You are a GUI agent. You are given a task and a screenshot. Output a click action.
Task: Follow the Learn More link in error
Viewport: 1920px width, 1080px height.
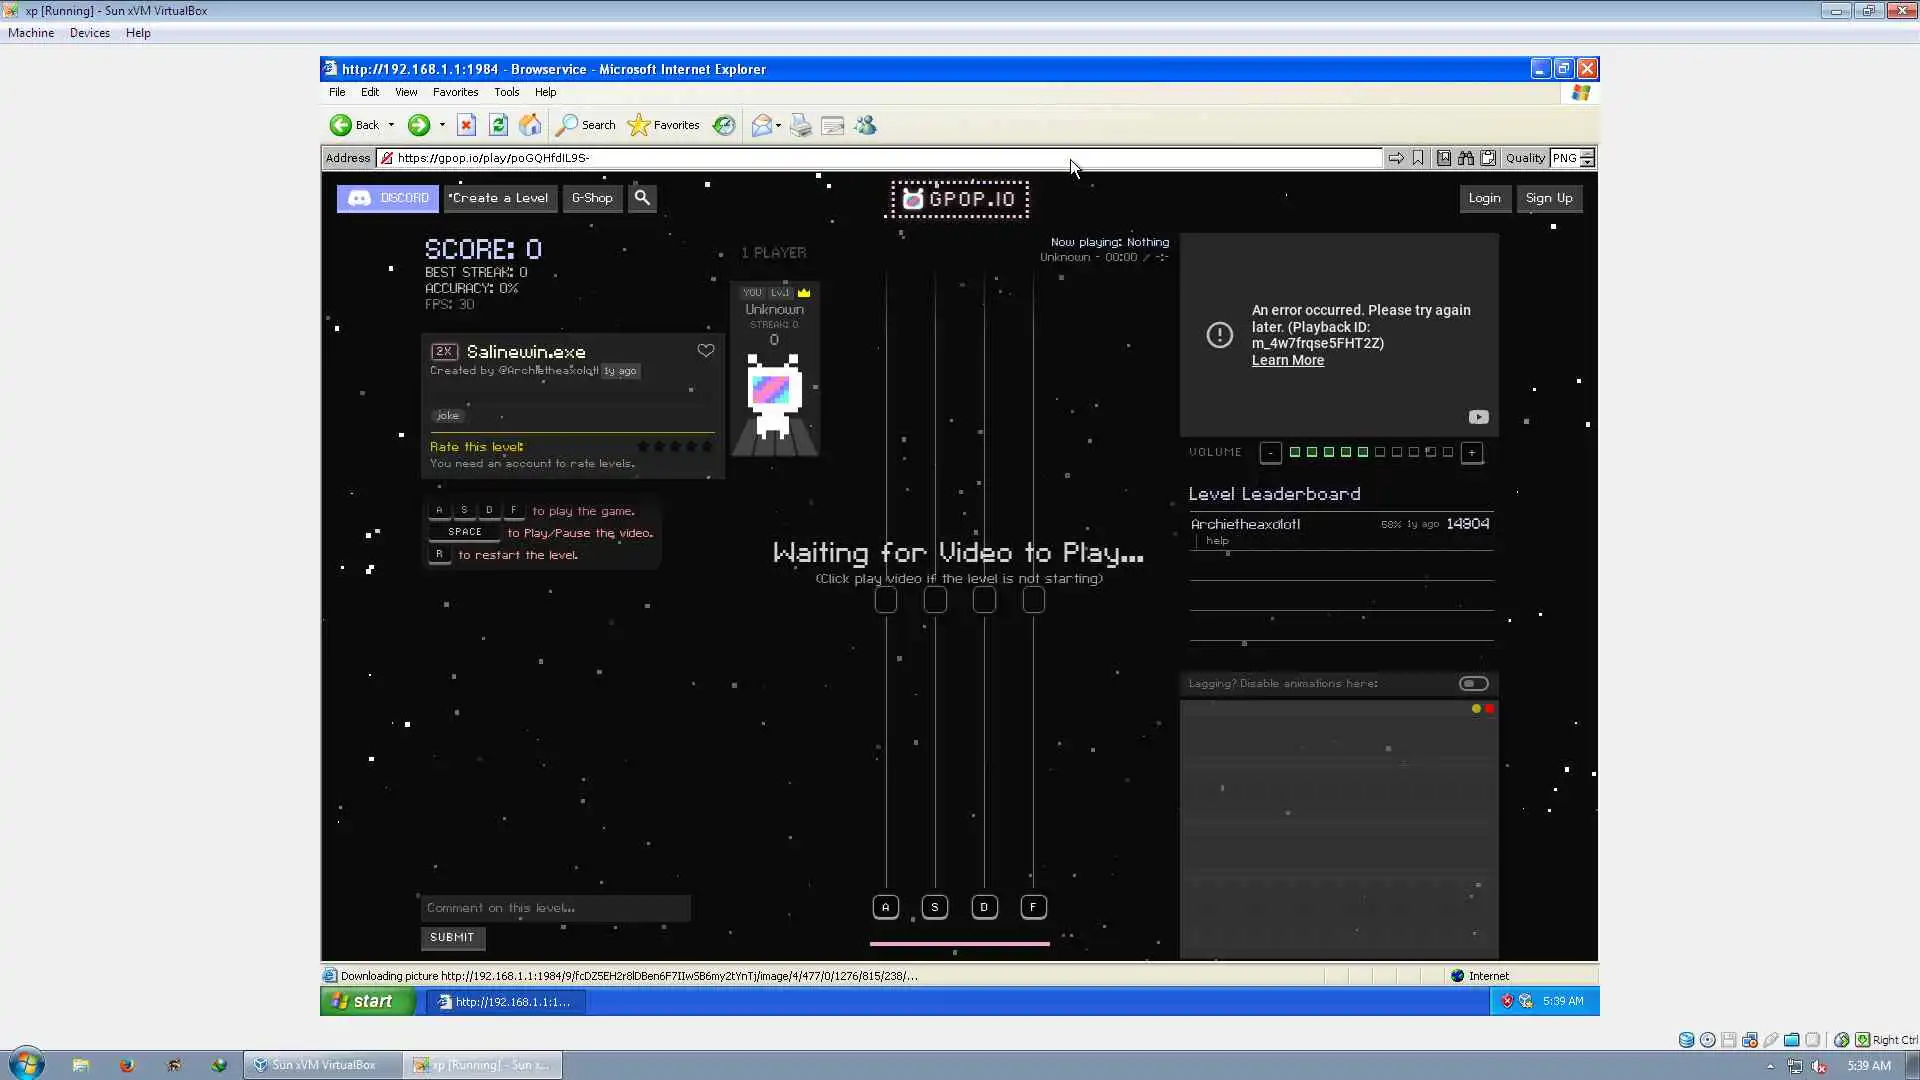tap(1287, 361)
